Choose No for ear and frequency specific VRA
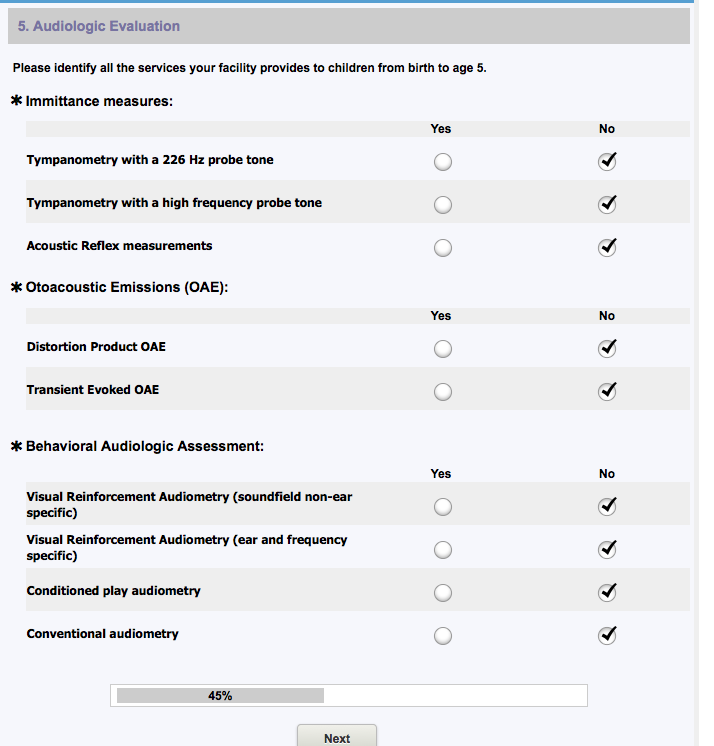The width and height of the screenshot is (714, 746). point(606,550)
